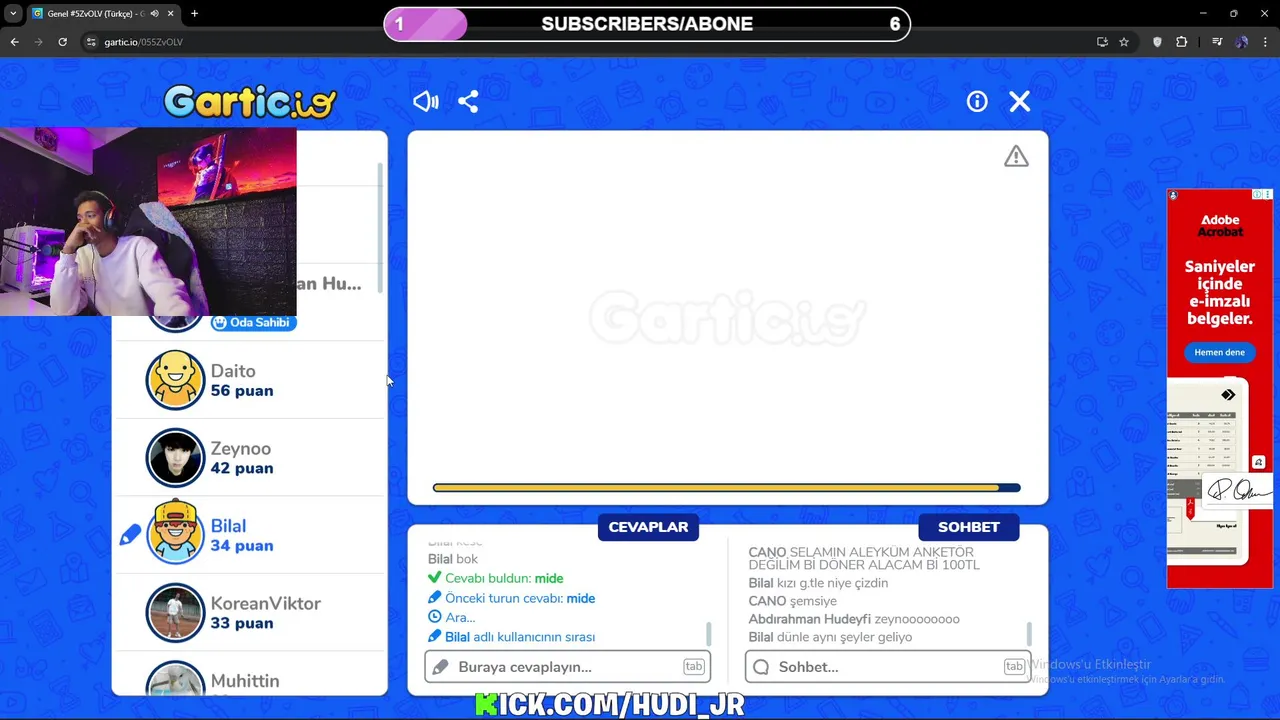
Task: Click the 'Ara...' clock line
Action: point(451,617)
